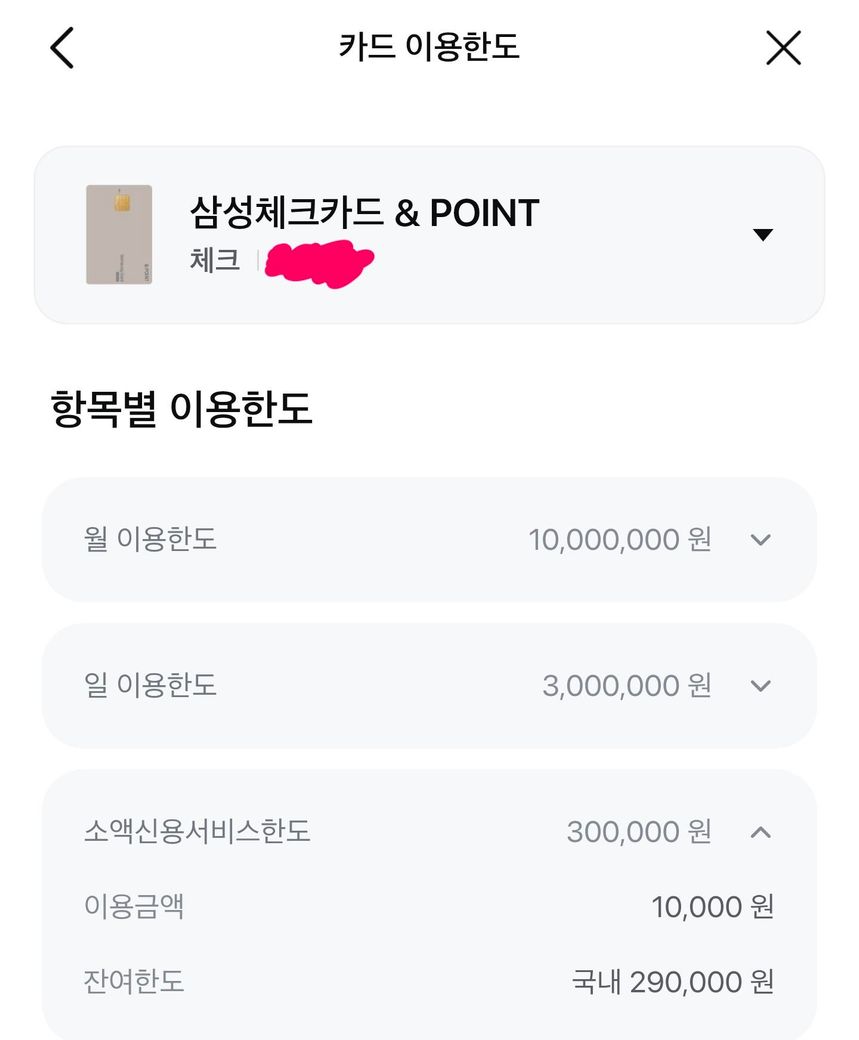
Task: Tap the 300,000 원 credit service amount
Action: click(639, 831)
